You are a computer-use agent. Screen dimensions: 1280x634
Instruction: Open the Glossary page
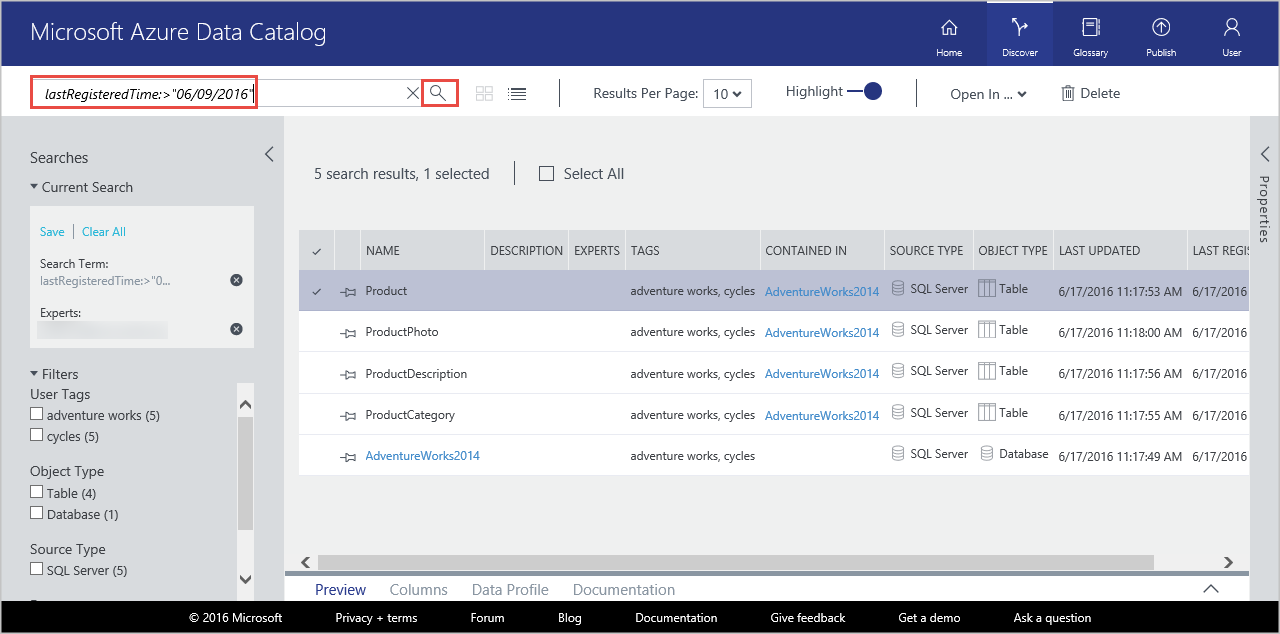coord(1090,33)
